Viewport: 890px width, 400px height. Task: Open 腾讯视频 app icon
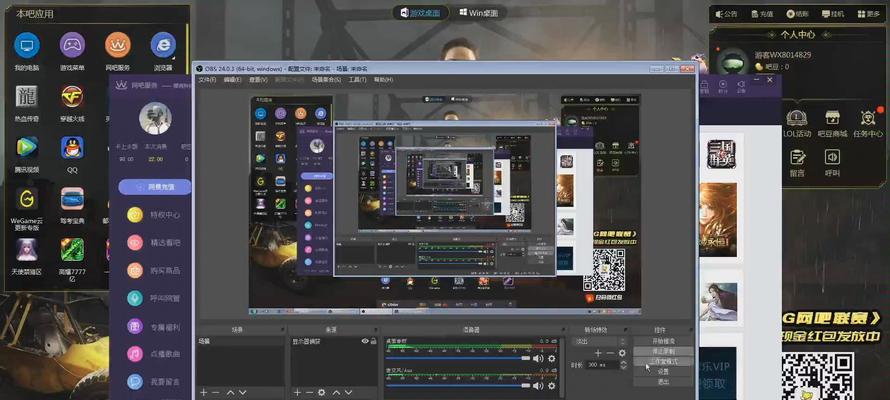coord(27,148)
